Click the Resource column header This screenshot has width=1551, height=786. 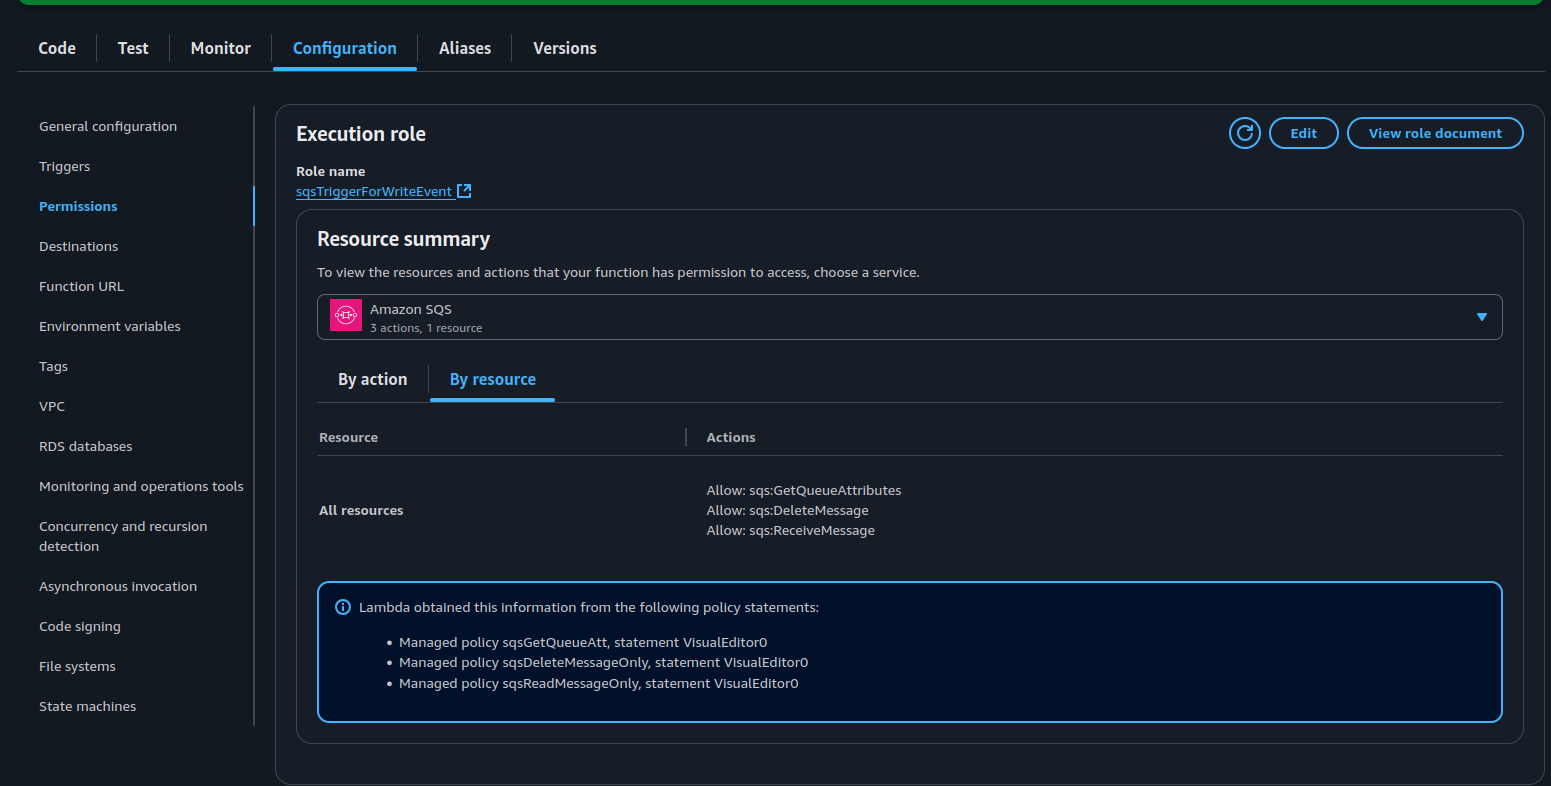click(x=349, y=438)
